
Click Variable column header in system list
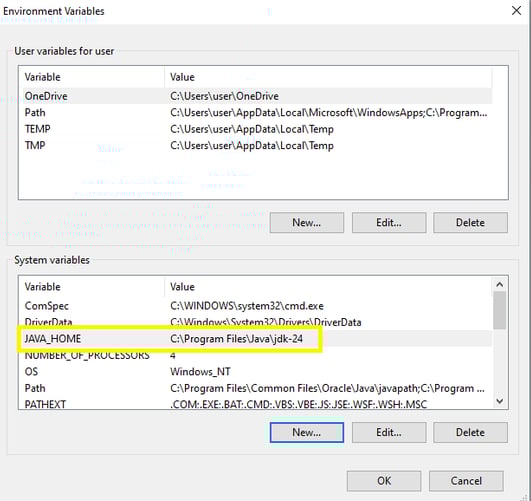[x=91, y=287]
